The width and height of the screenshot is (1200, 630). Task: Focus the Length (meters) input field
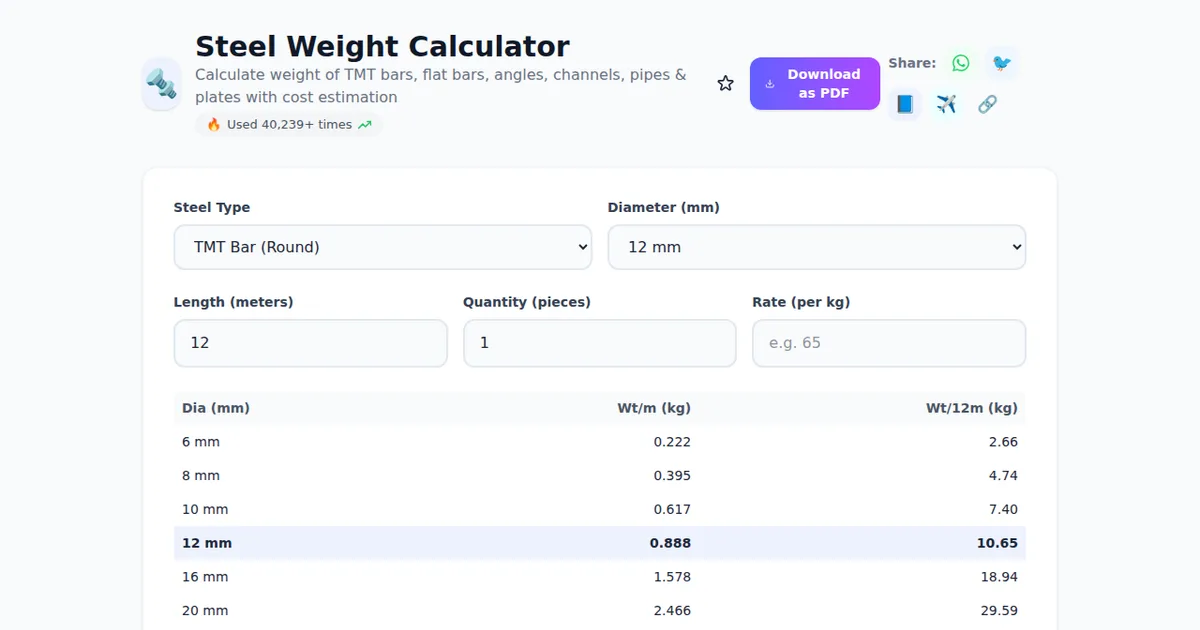coord(310,343)
